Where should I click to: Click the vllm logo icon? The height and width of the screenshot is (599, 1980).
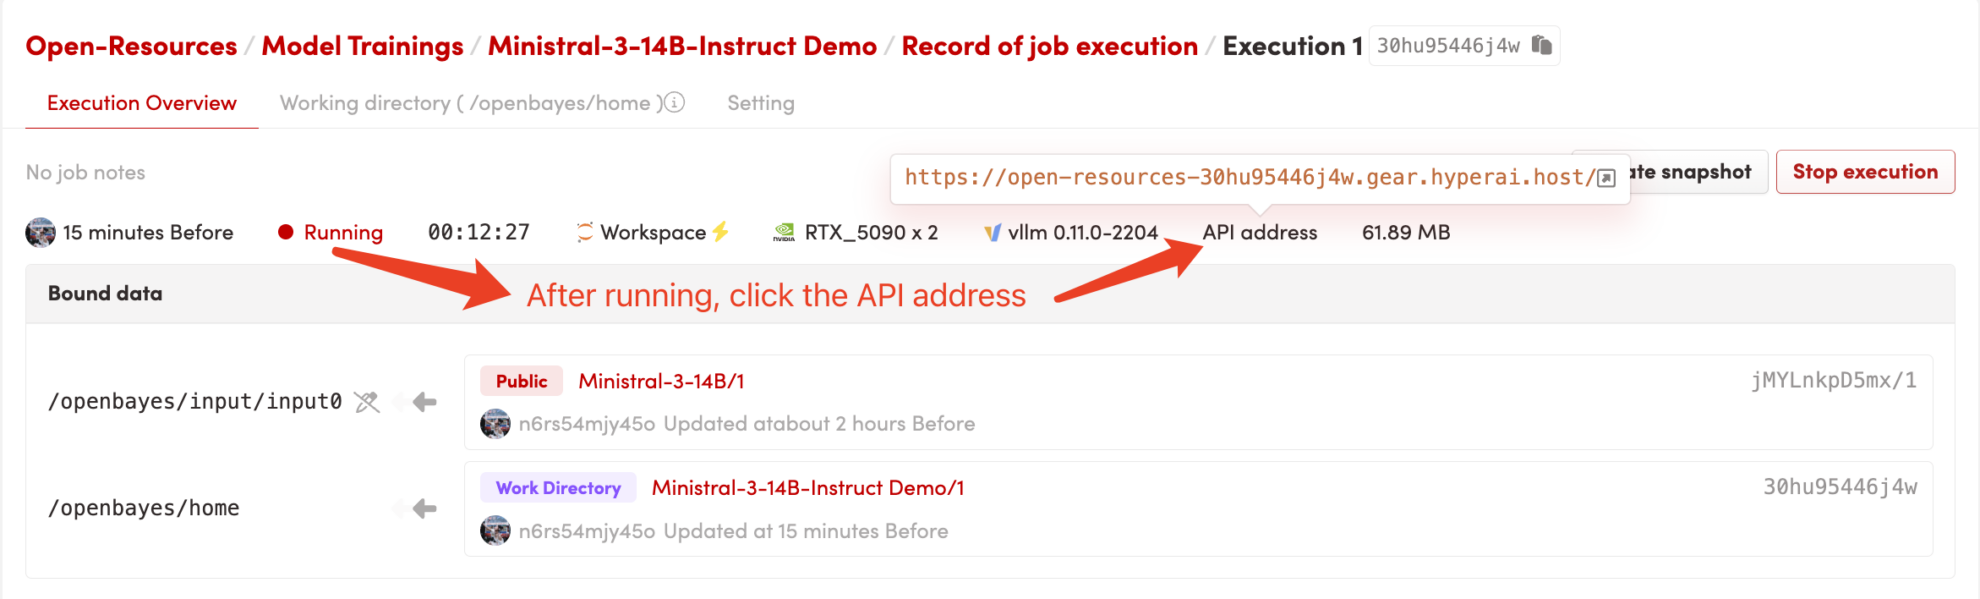(x=992, y=232)
